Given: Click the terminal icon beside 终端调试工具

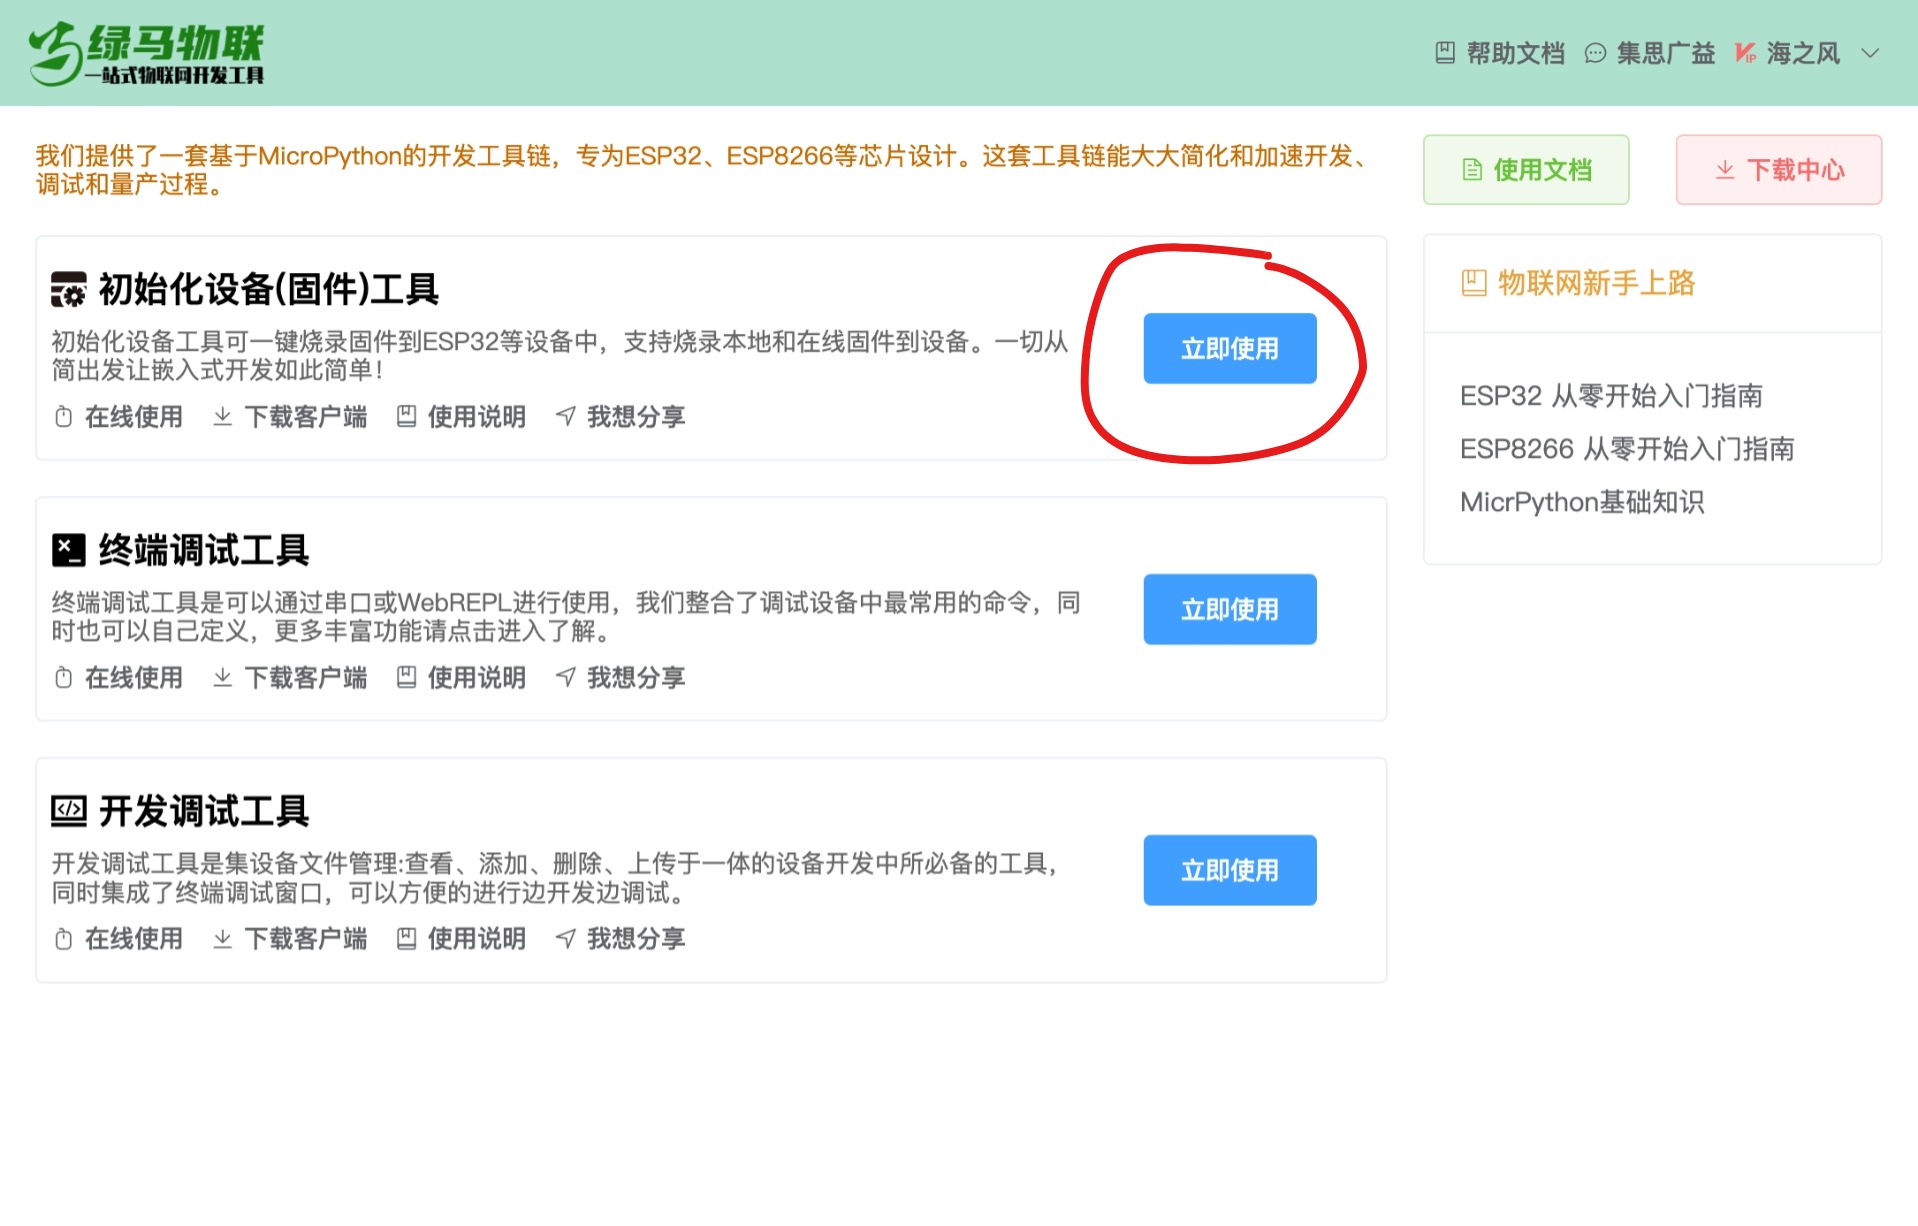Looking at the screenshot, I should [66, 548].
